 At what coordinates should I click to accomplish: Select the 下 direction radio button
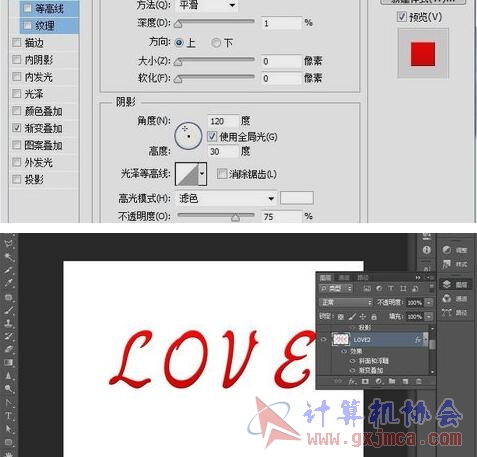click(x=216, y=43)
